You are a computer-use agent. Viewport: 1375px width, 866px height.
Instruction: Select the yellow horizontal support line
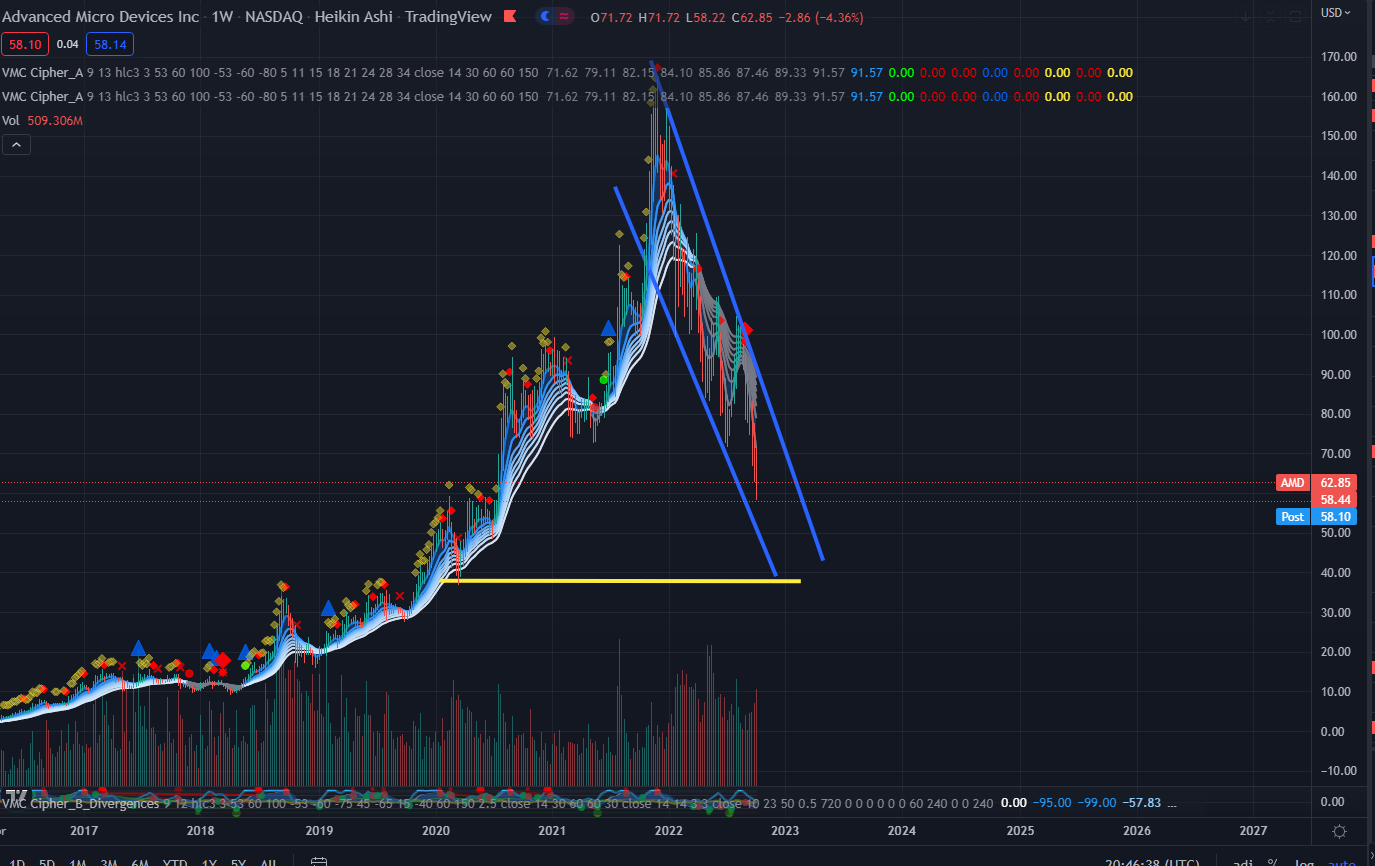[620, 581]
